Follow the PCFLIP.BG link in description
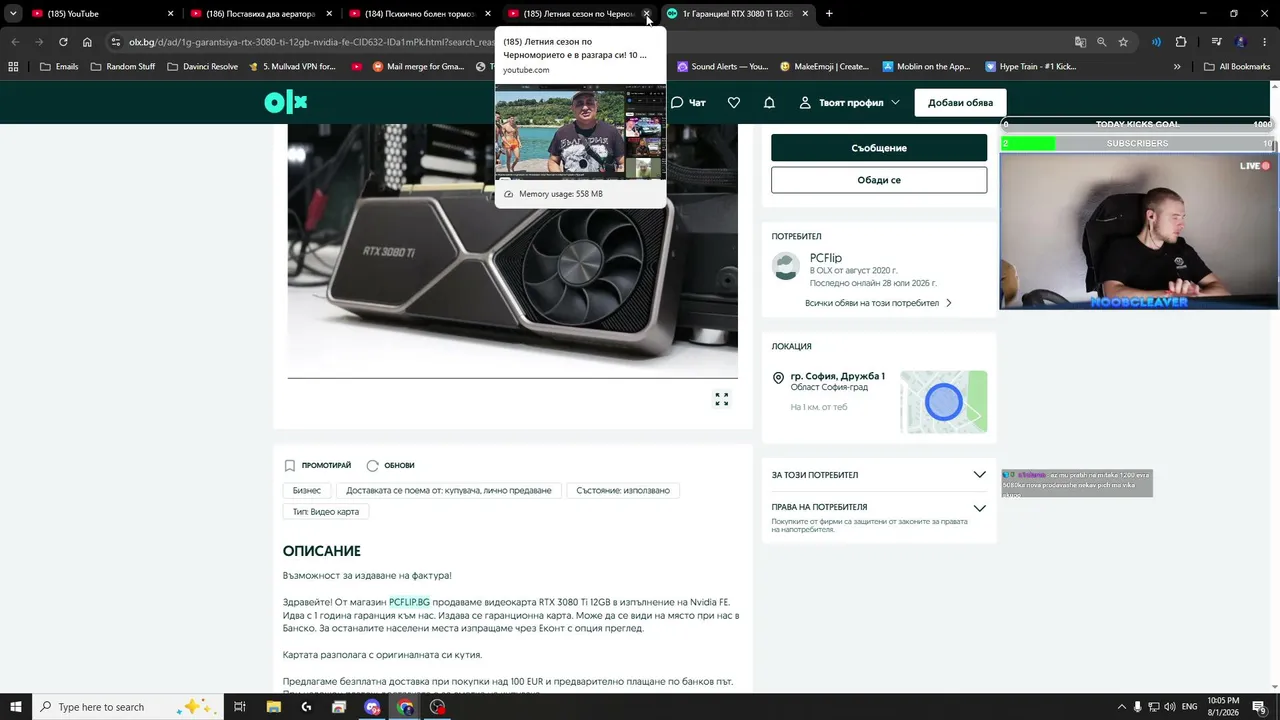Screen dimensions: 1280x720 [409, 602]
